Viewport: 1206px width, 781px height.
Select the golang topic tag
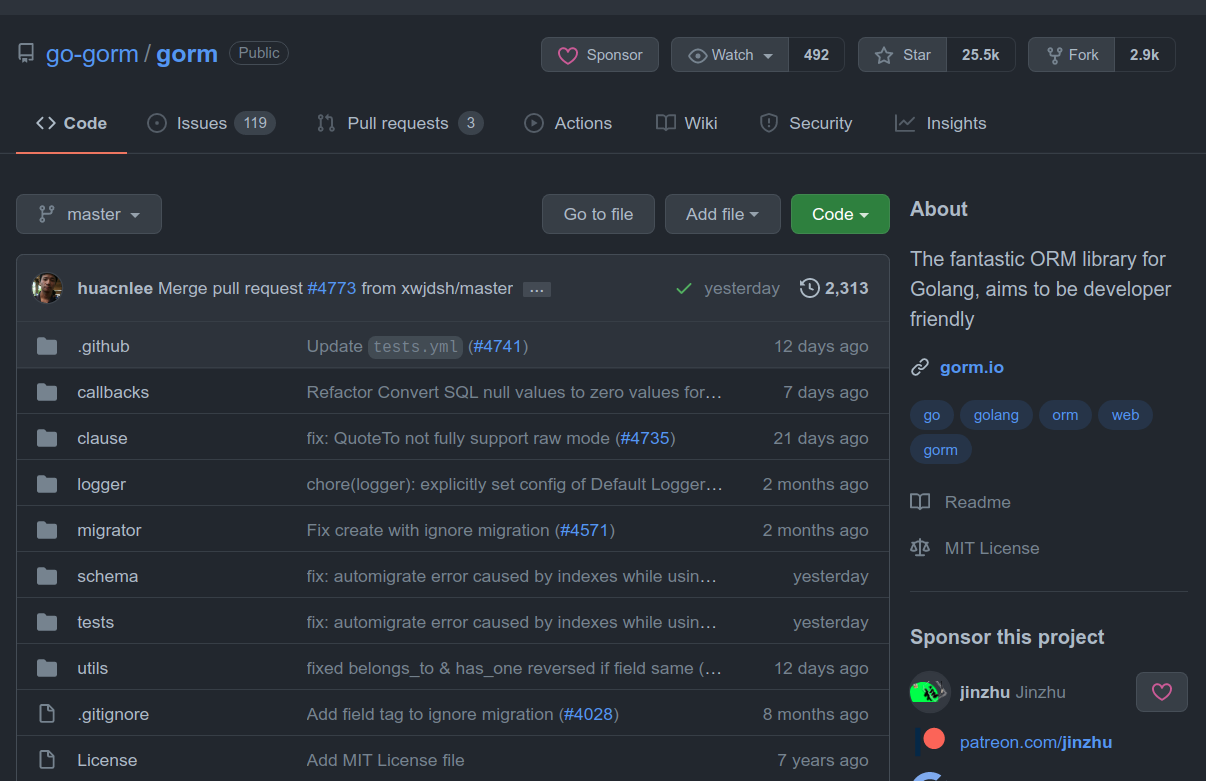point(996,415)
